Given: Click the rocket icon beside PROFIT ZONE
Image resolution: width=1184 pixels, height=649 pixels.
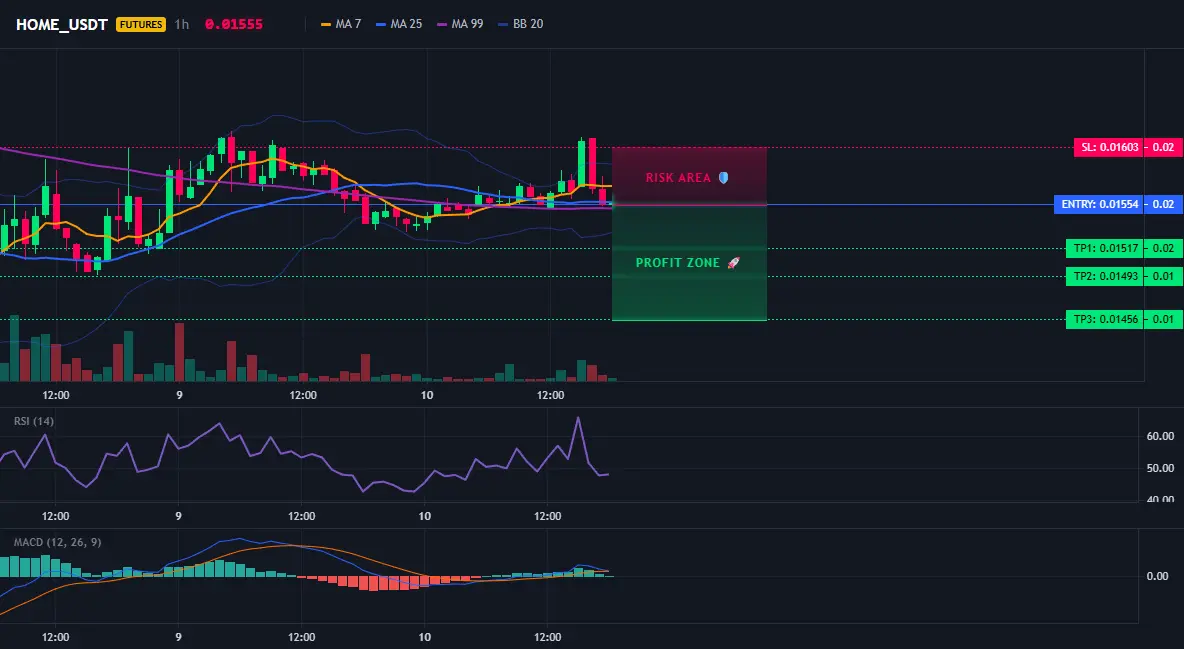Looking at the screenshot, I should point(733,263).
